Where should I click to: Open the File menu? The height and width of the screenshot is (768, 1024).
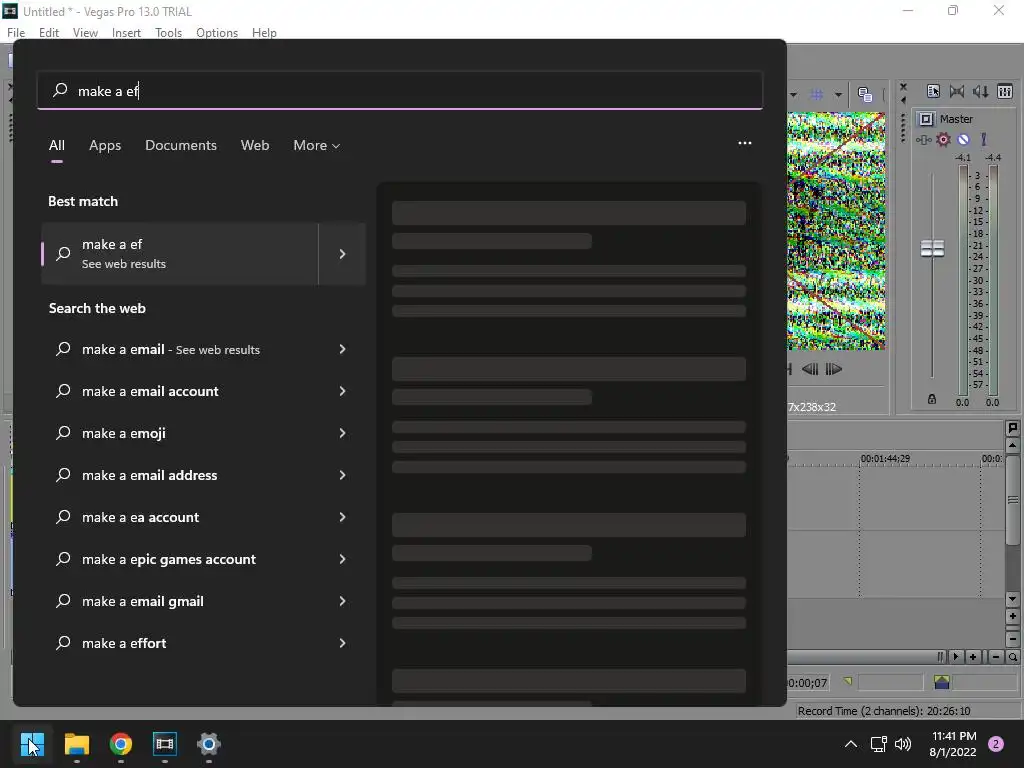click(x=16, y=33)
